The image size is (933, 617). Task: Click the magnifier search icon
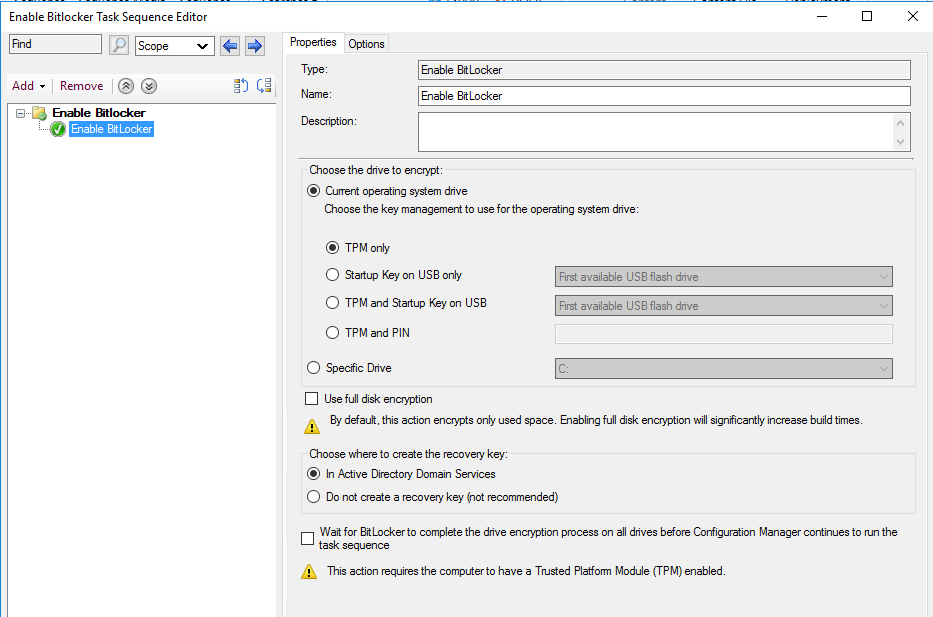119,45
